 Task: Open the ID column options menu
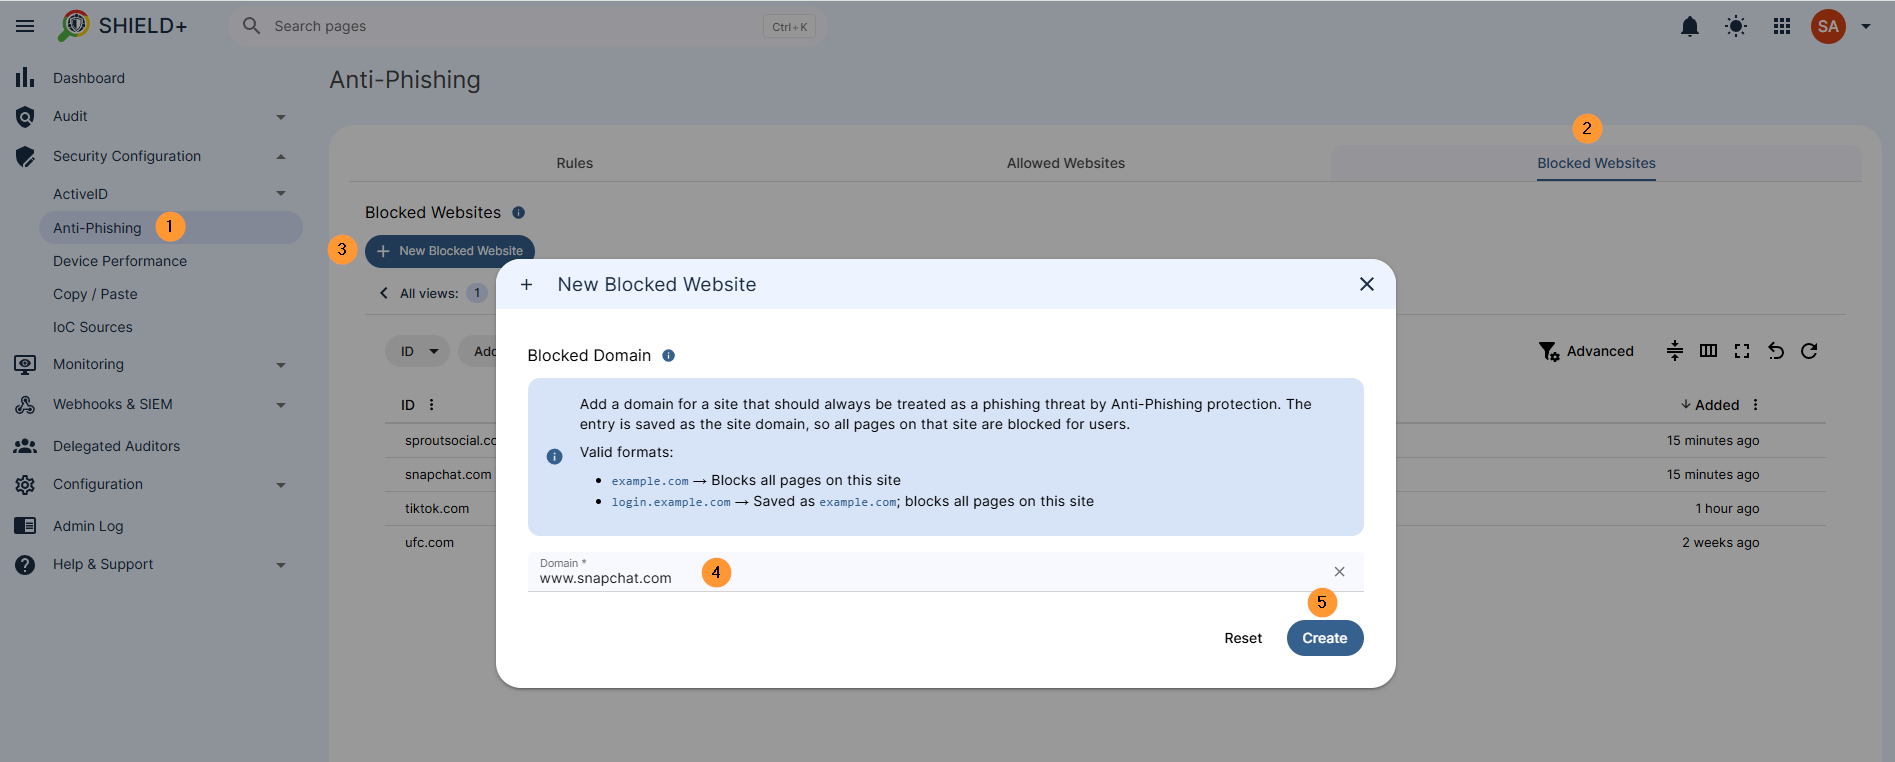[432, 405]
